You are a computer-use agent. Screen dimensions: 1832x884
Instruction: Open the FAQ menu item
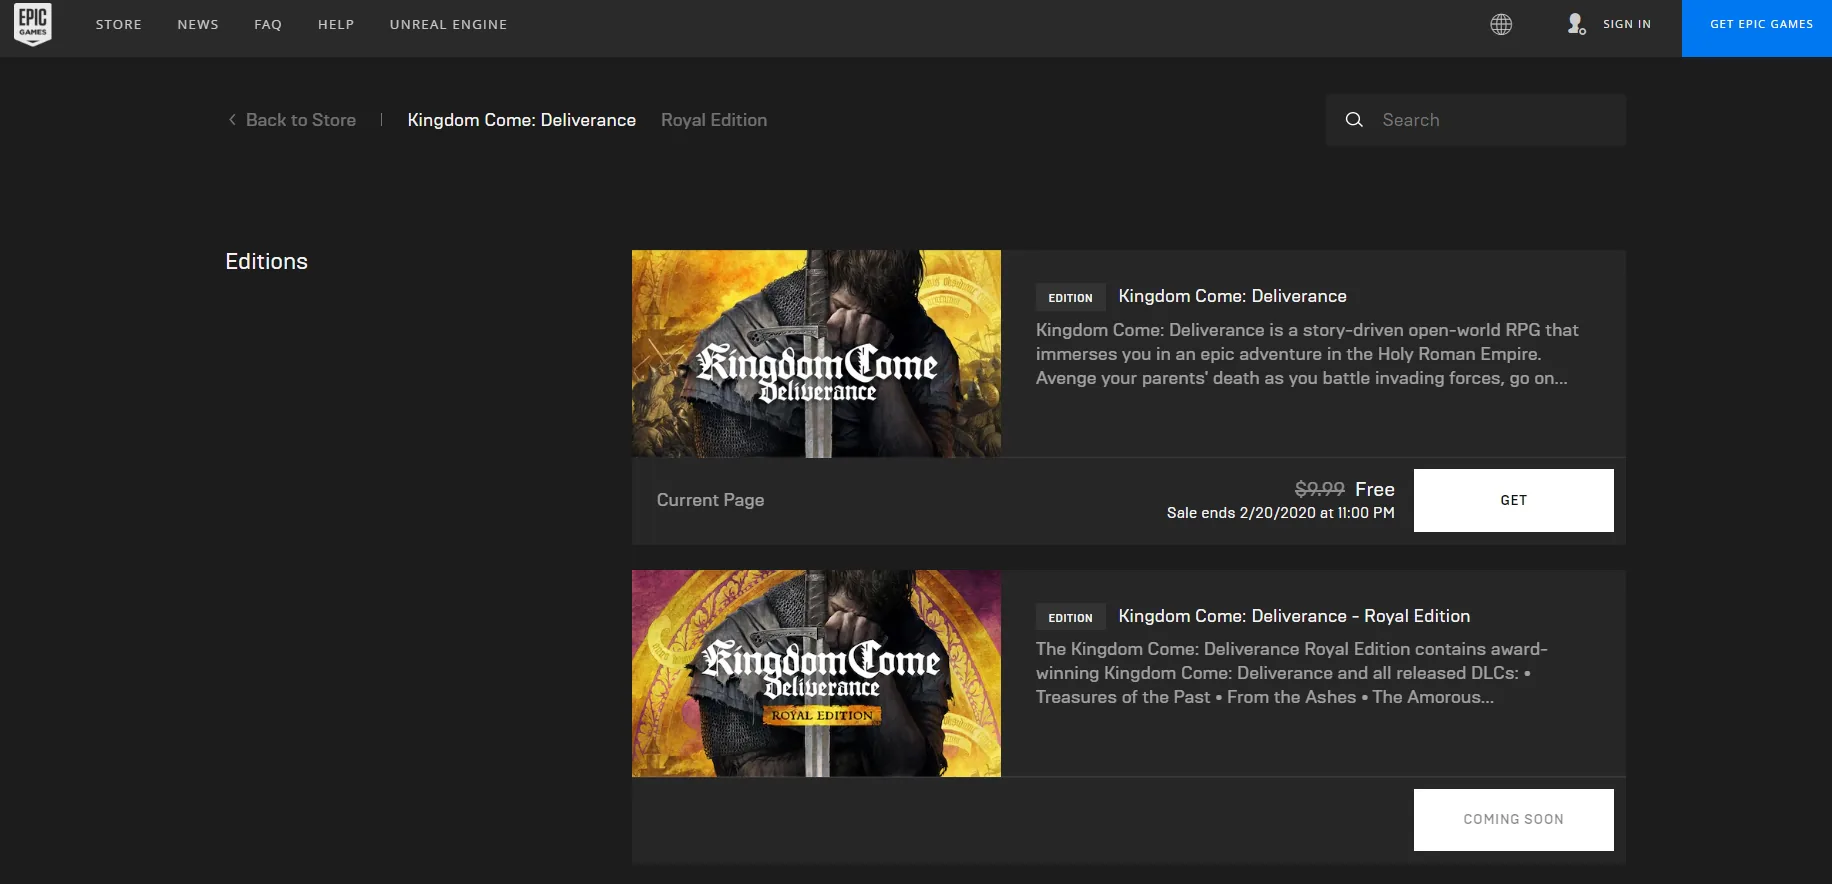[x=268, y=24]
